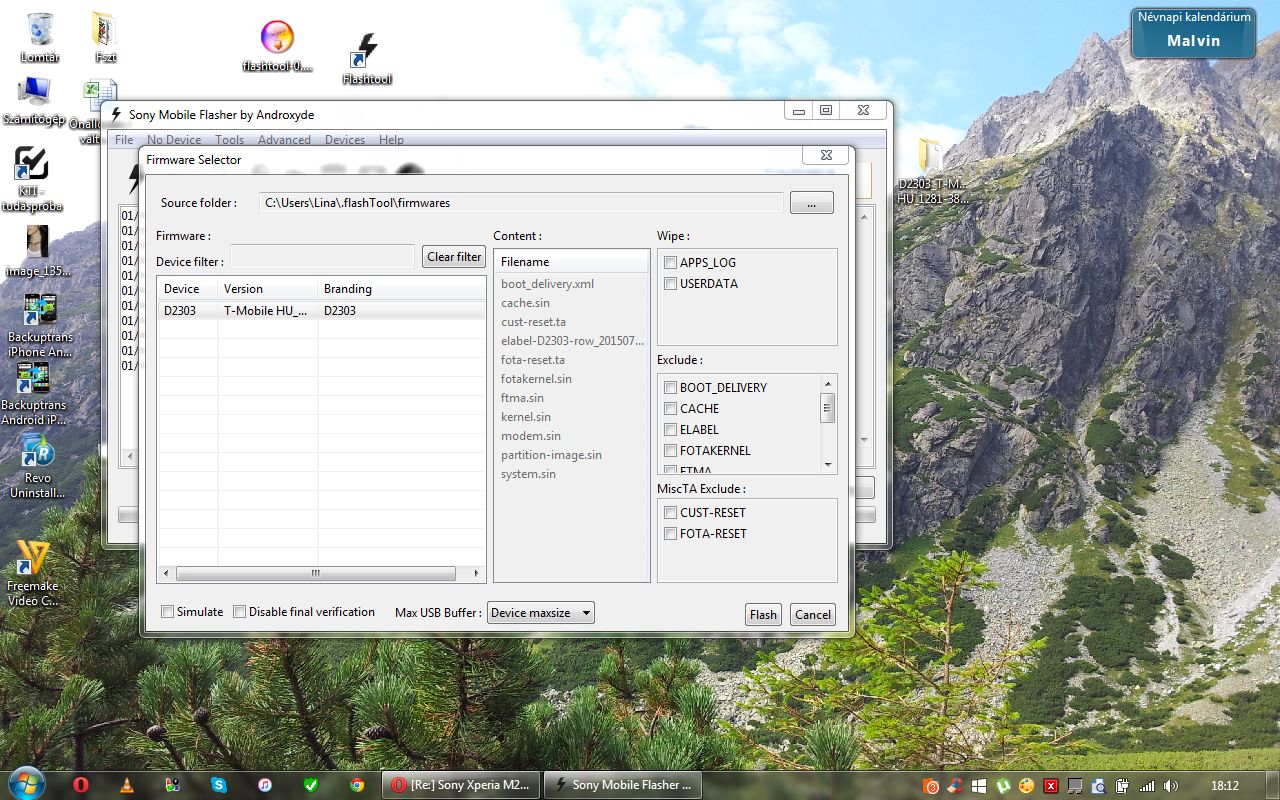Check CACHE in the Exclude list

(671, 408)
